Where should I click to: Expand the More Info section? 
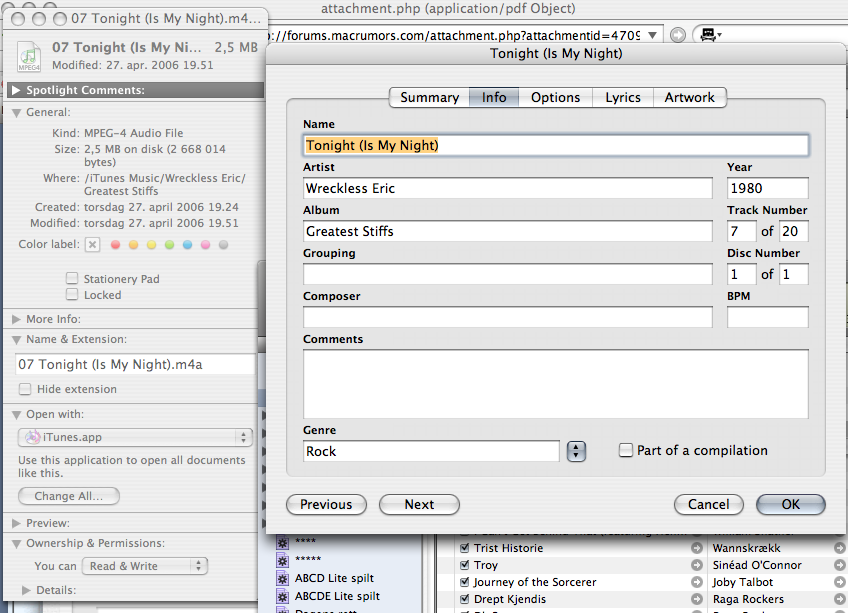coord(16,319)
